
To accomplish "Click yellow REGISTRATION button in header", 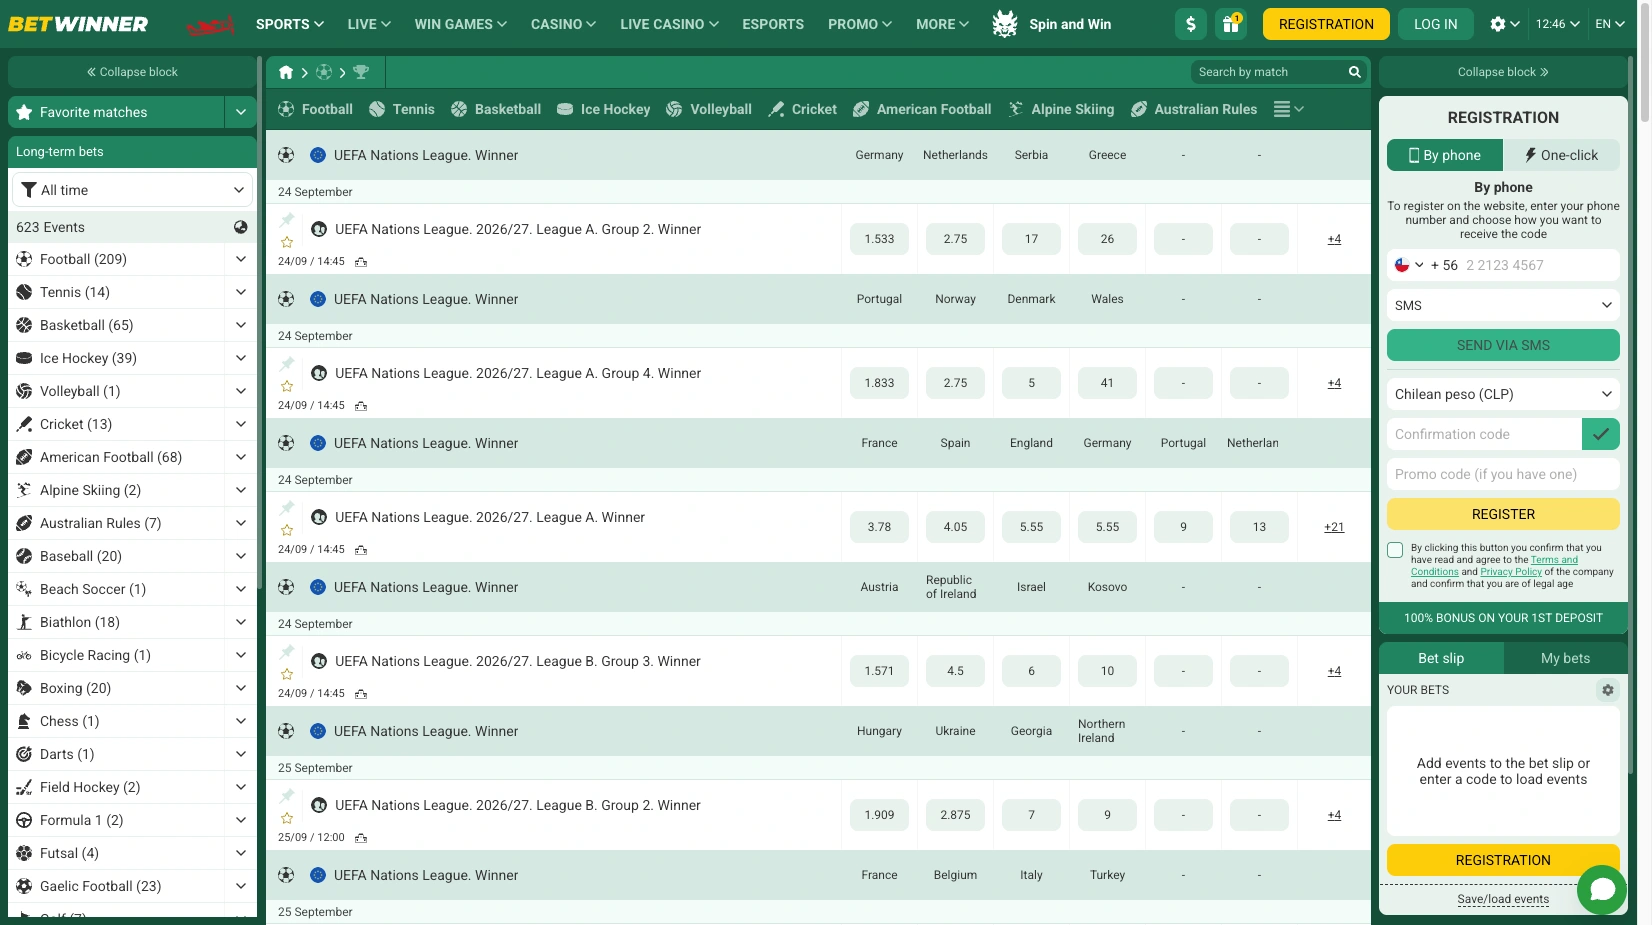I will (1326, 24).
